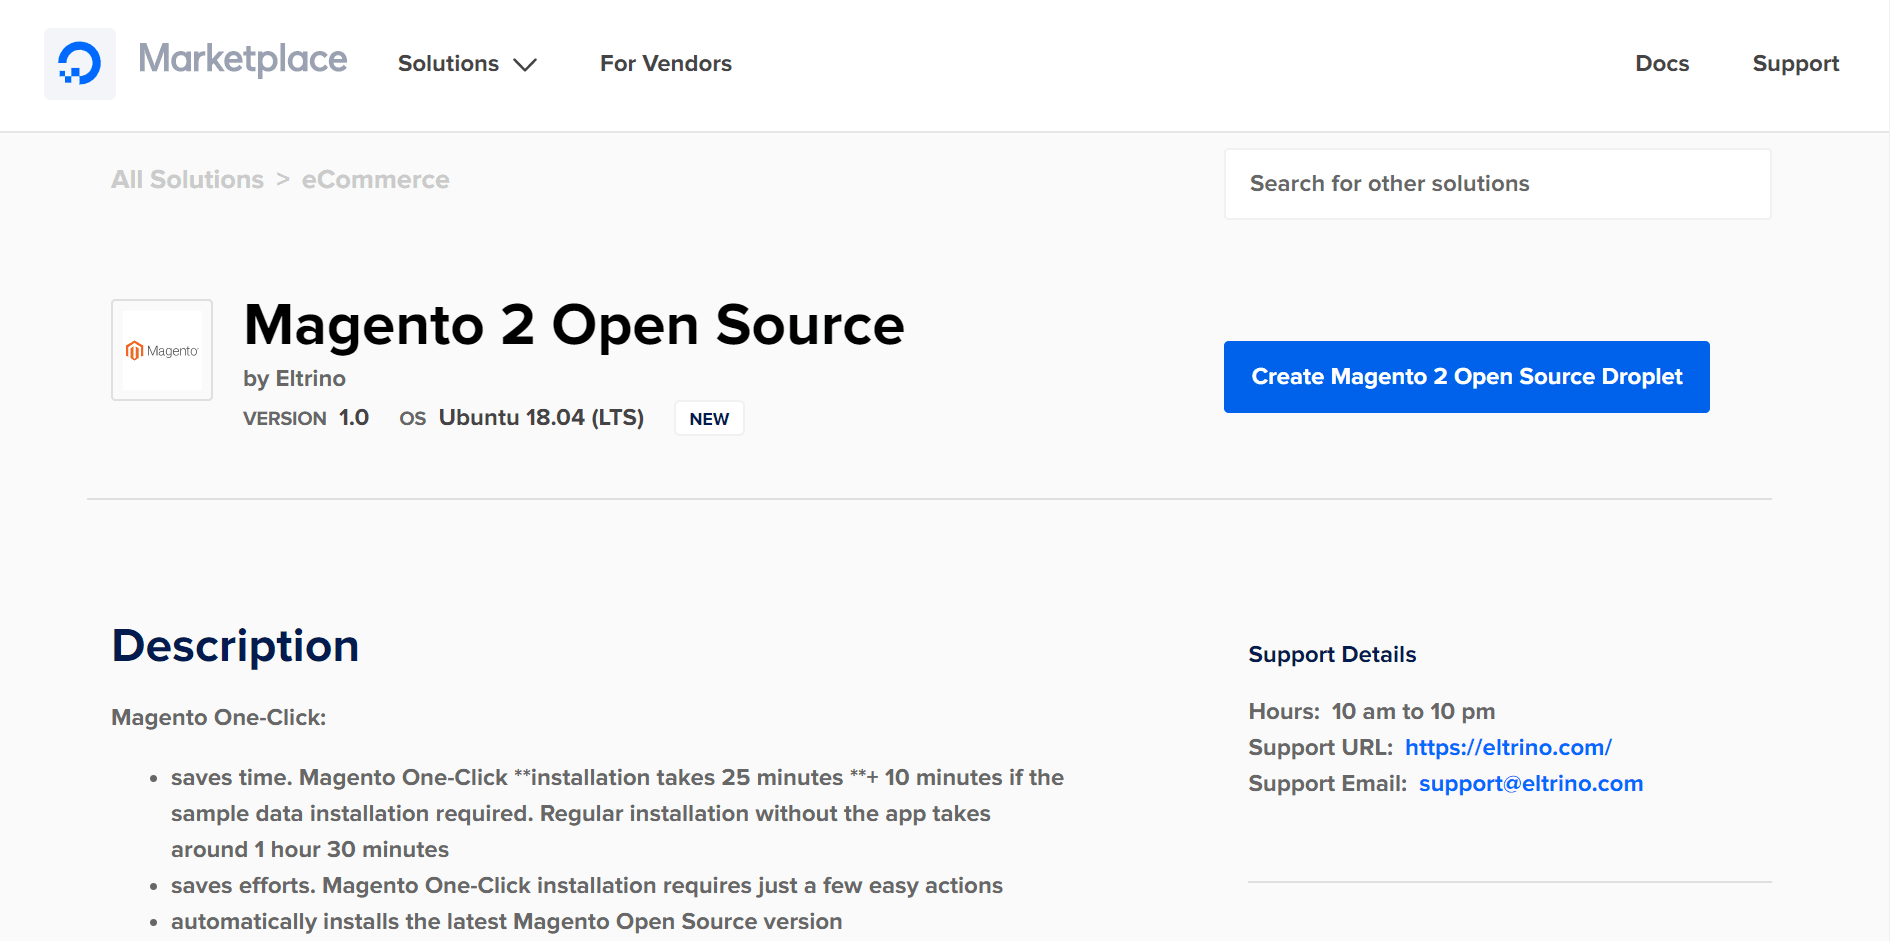Click the Magento 2 Open Source title
This screenshot has height=941, width=1890.
(x=574, y=326)
